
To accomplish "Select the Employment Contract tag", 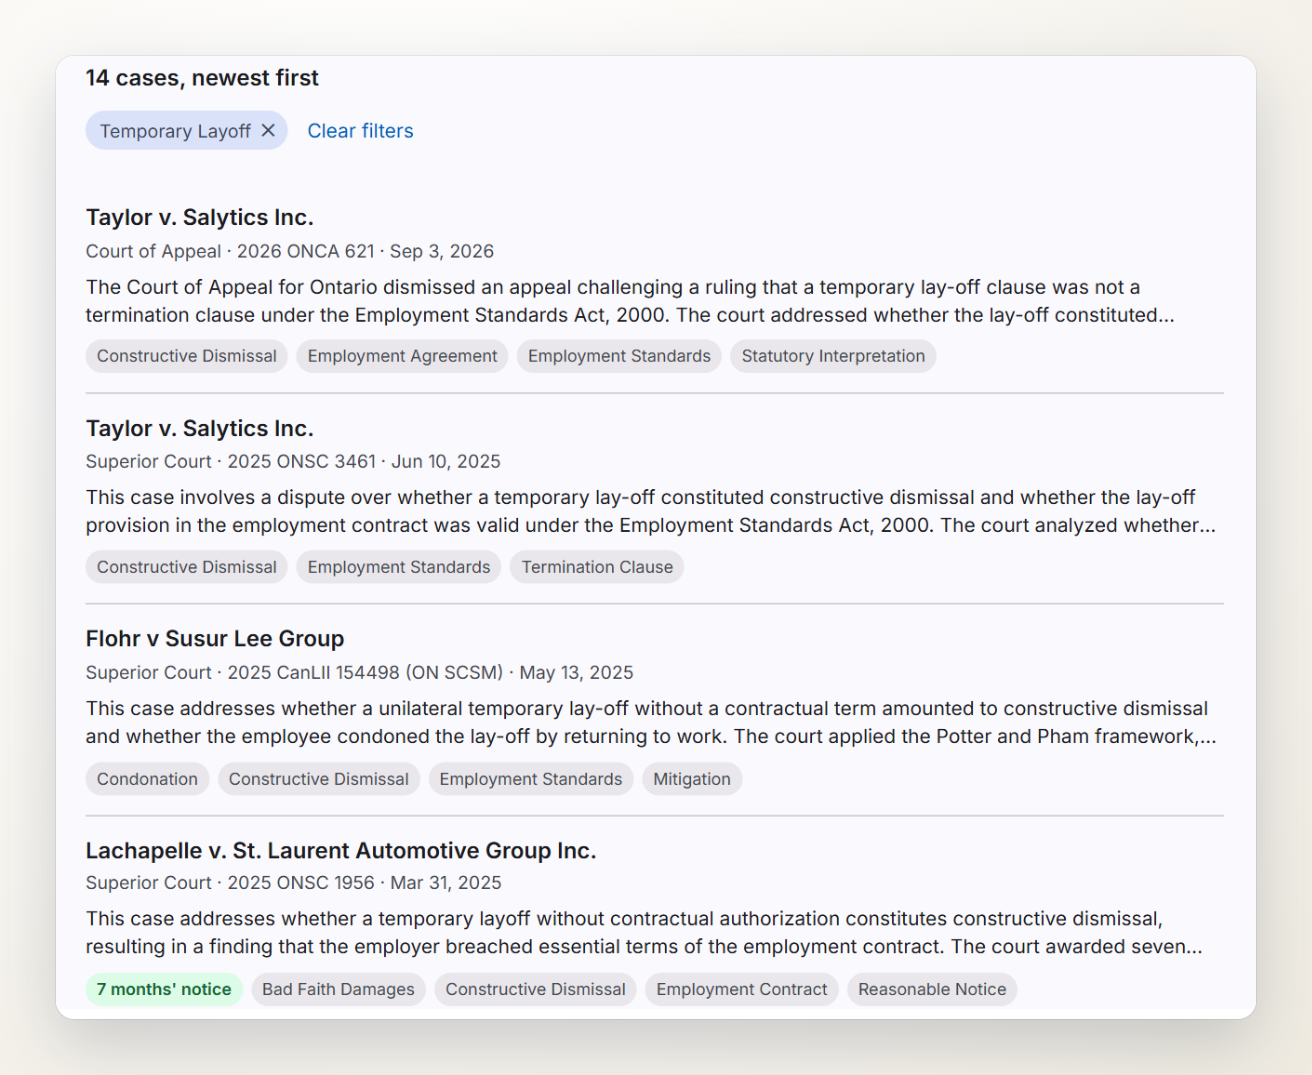I will (x=742, y=989).
